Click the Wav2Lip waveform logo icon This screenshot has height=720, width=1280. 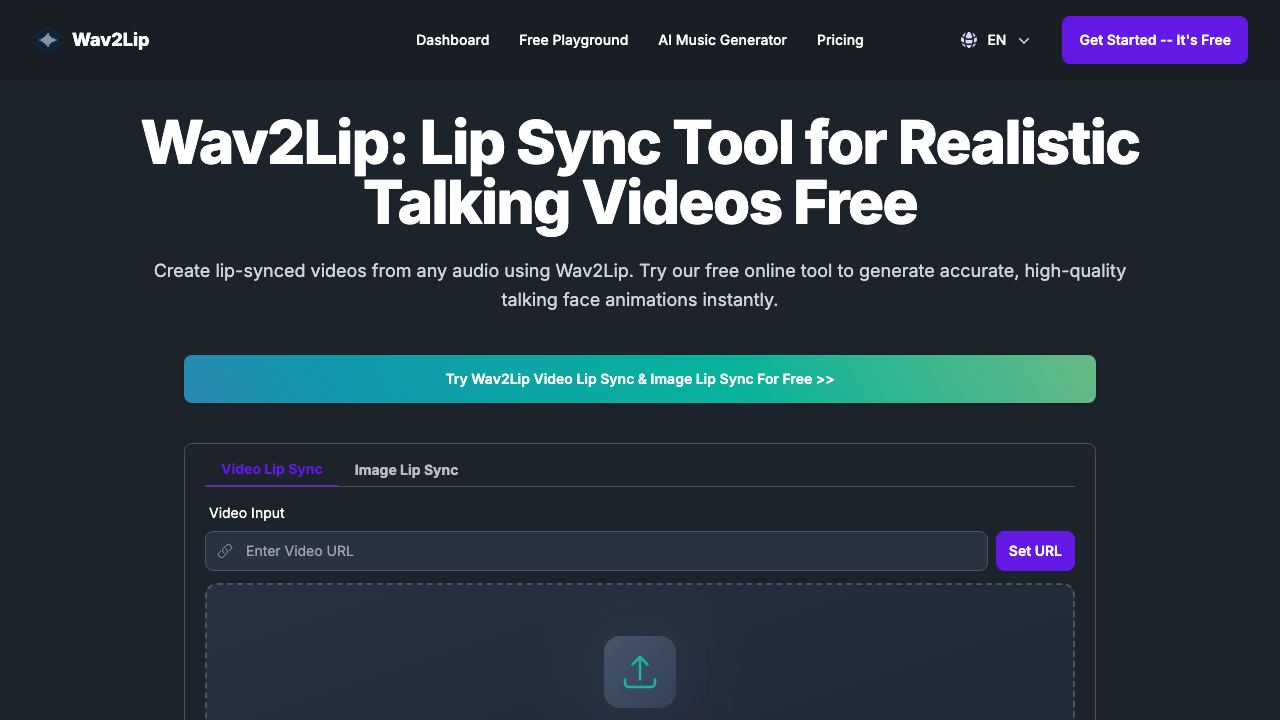[x=48, y=40]
